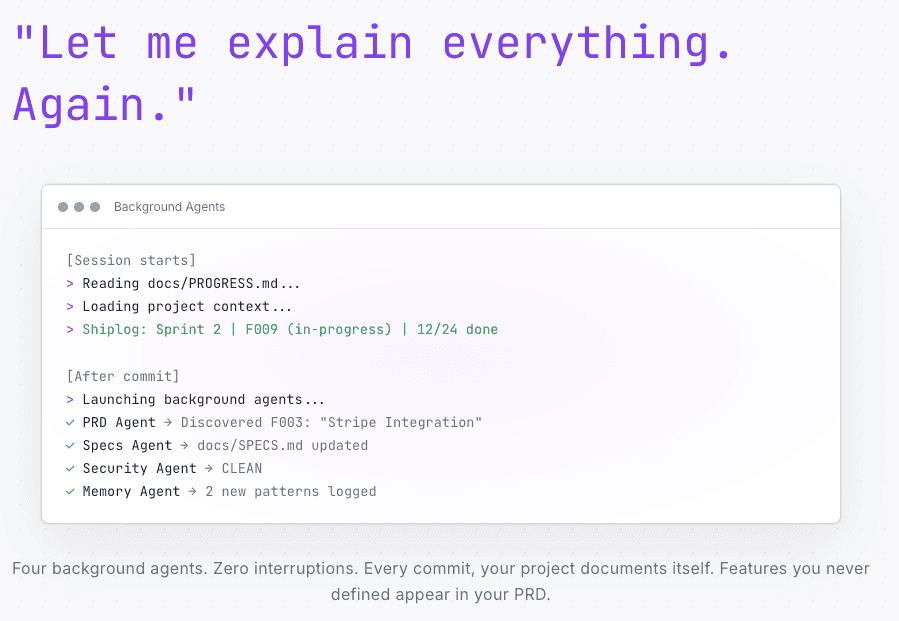Click the green Shiplog Sprint 2 status line
Screen dimensions: 899x621
pos(290,330)
